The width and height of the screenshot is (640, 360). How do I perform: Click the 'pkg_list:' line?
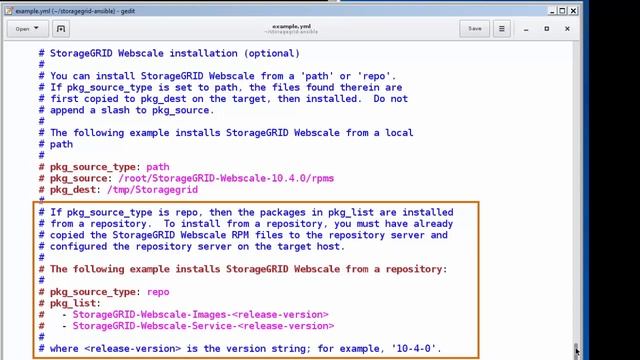[x=69, y=303]
